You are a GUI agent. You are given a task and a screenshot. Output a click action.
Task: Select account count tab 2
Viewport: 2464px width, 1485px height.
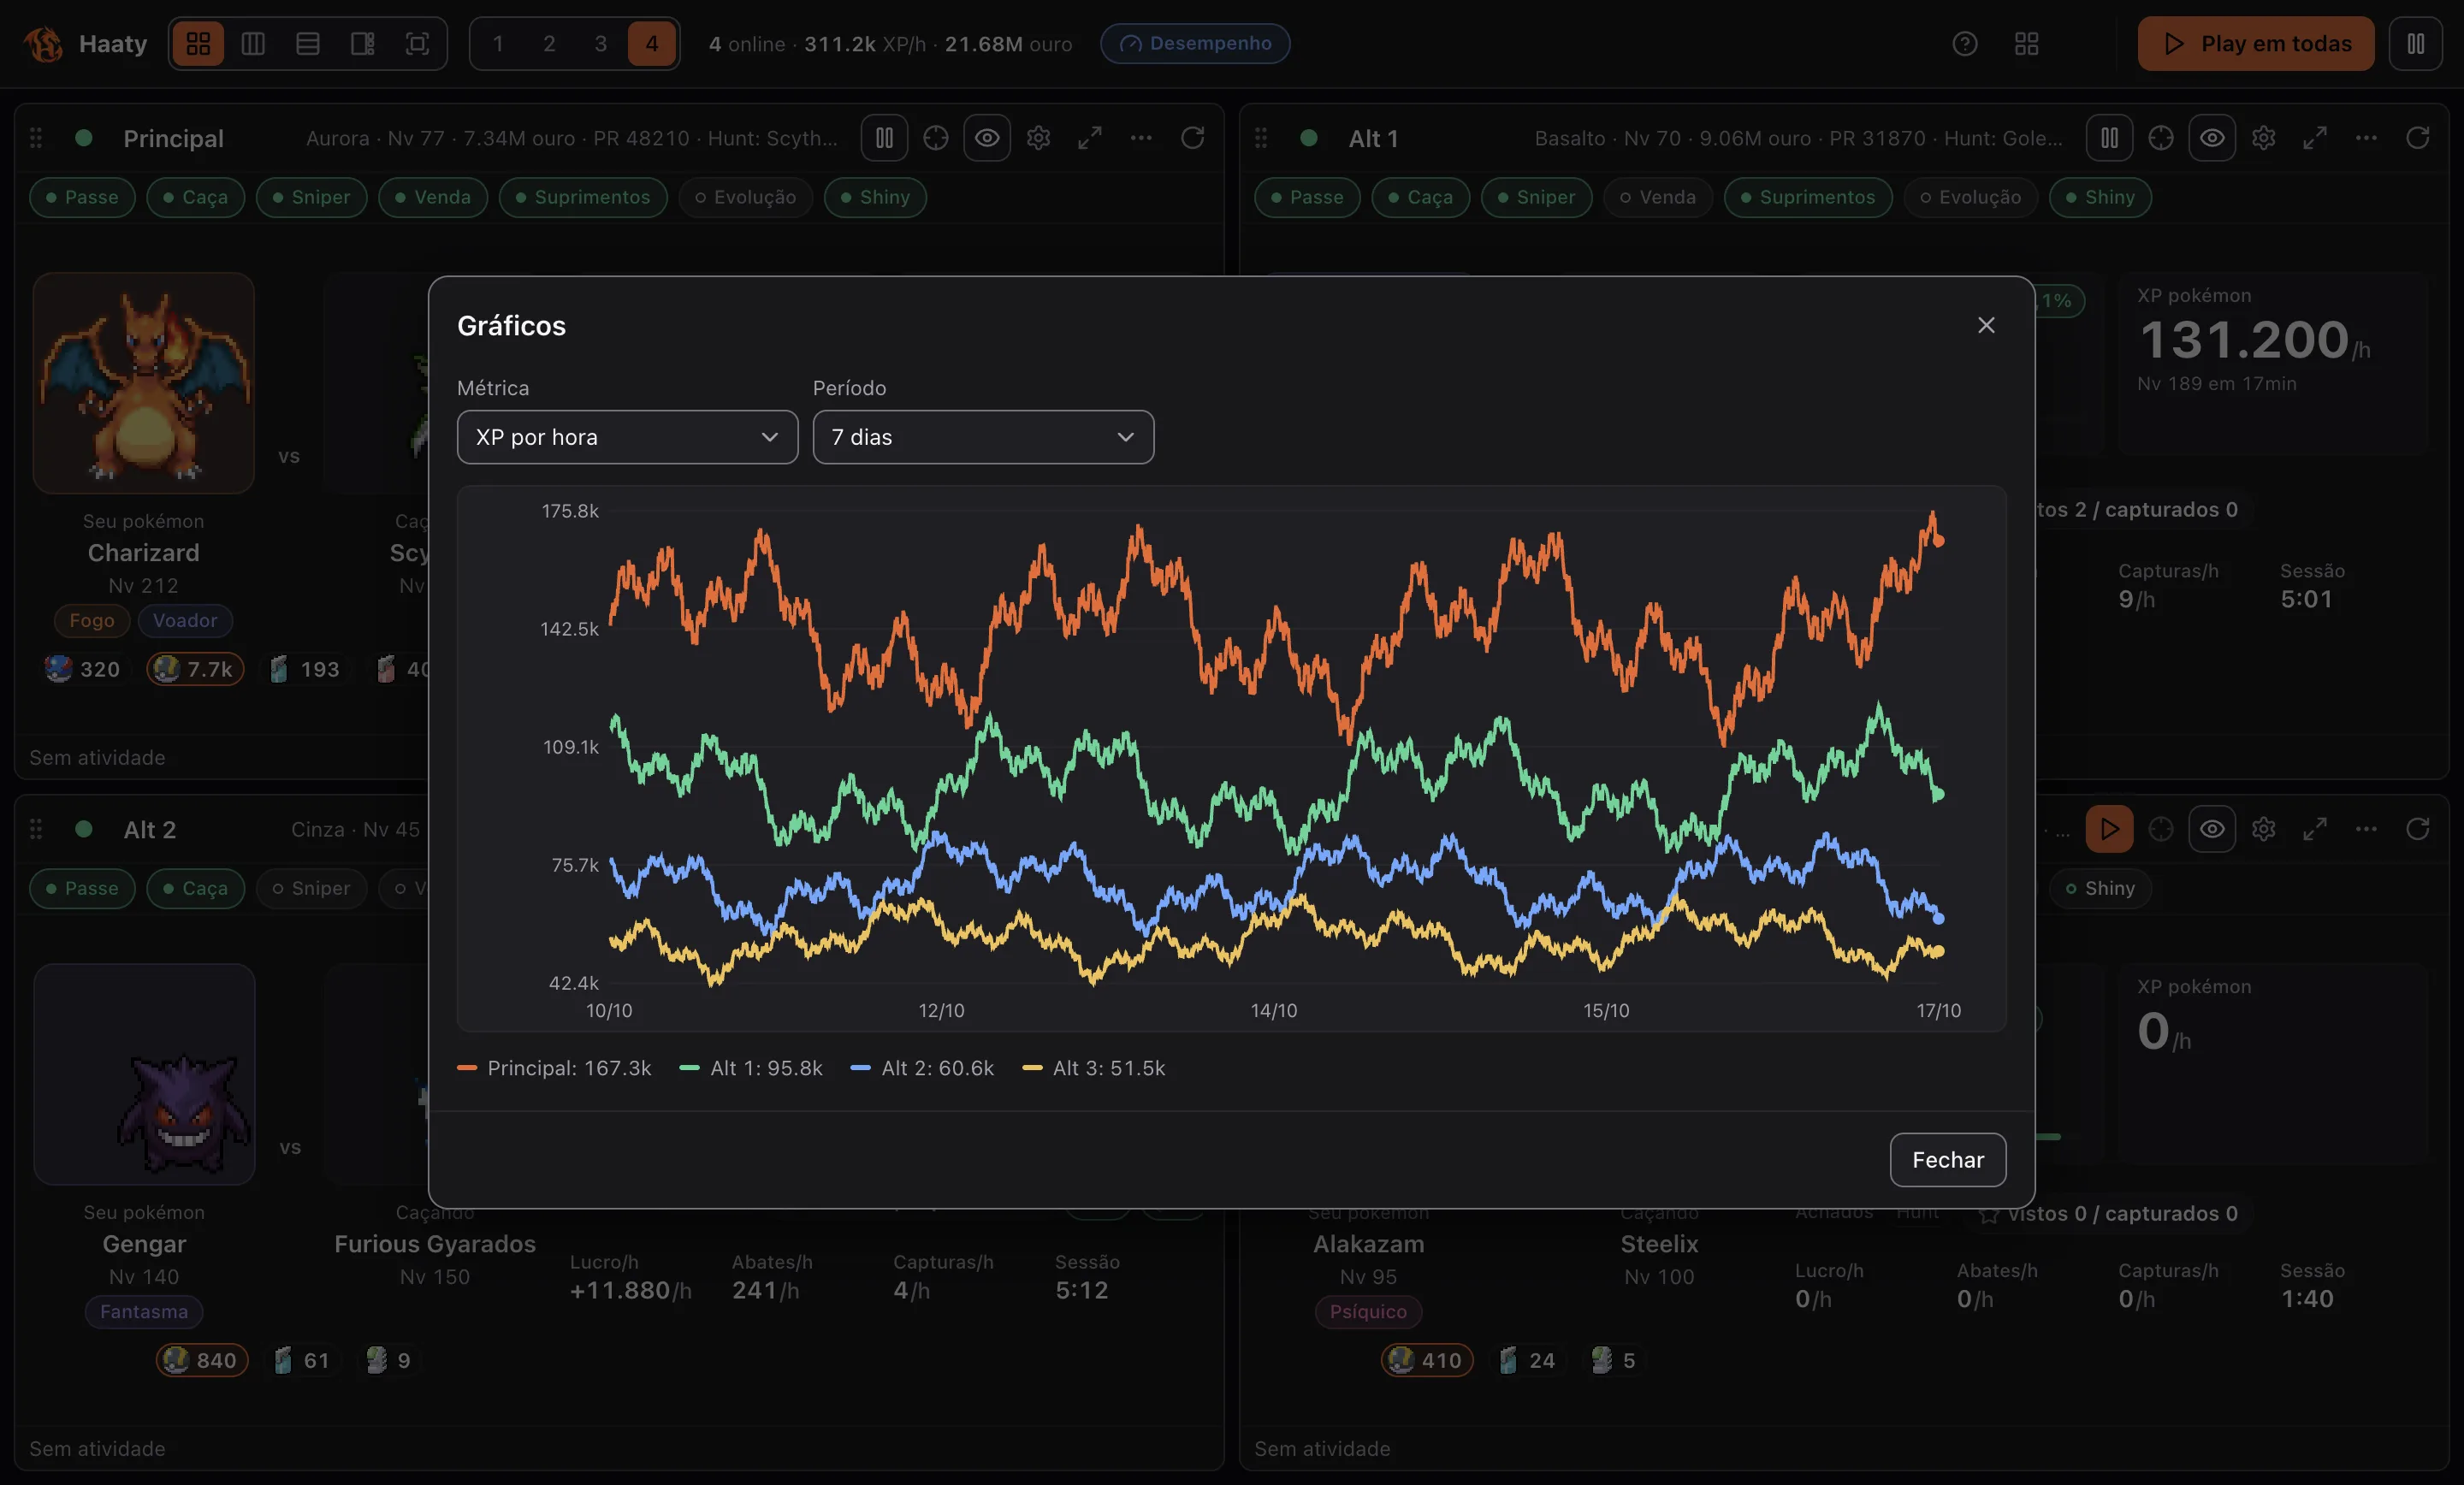(x=549, y=44)
